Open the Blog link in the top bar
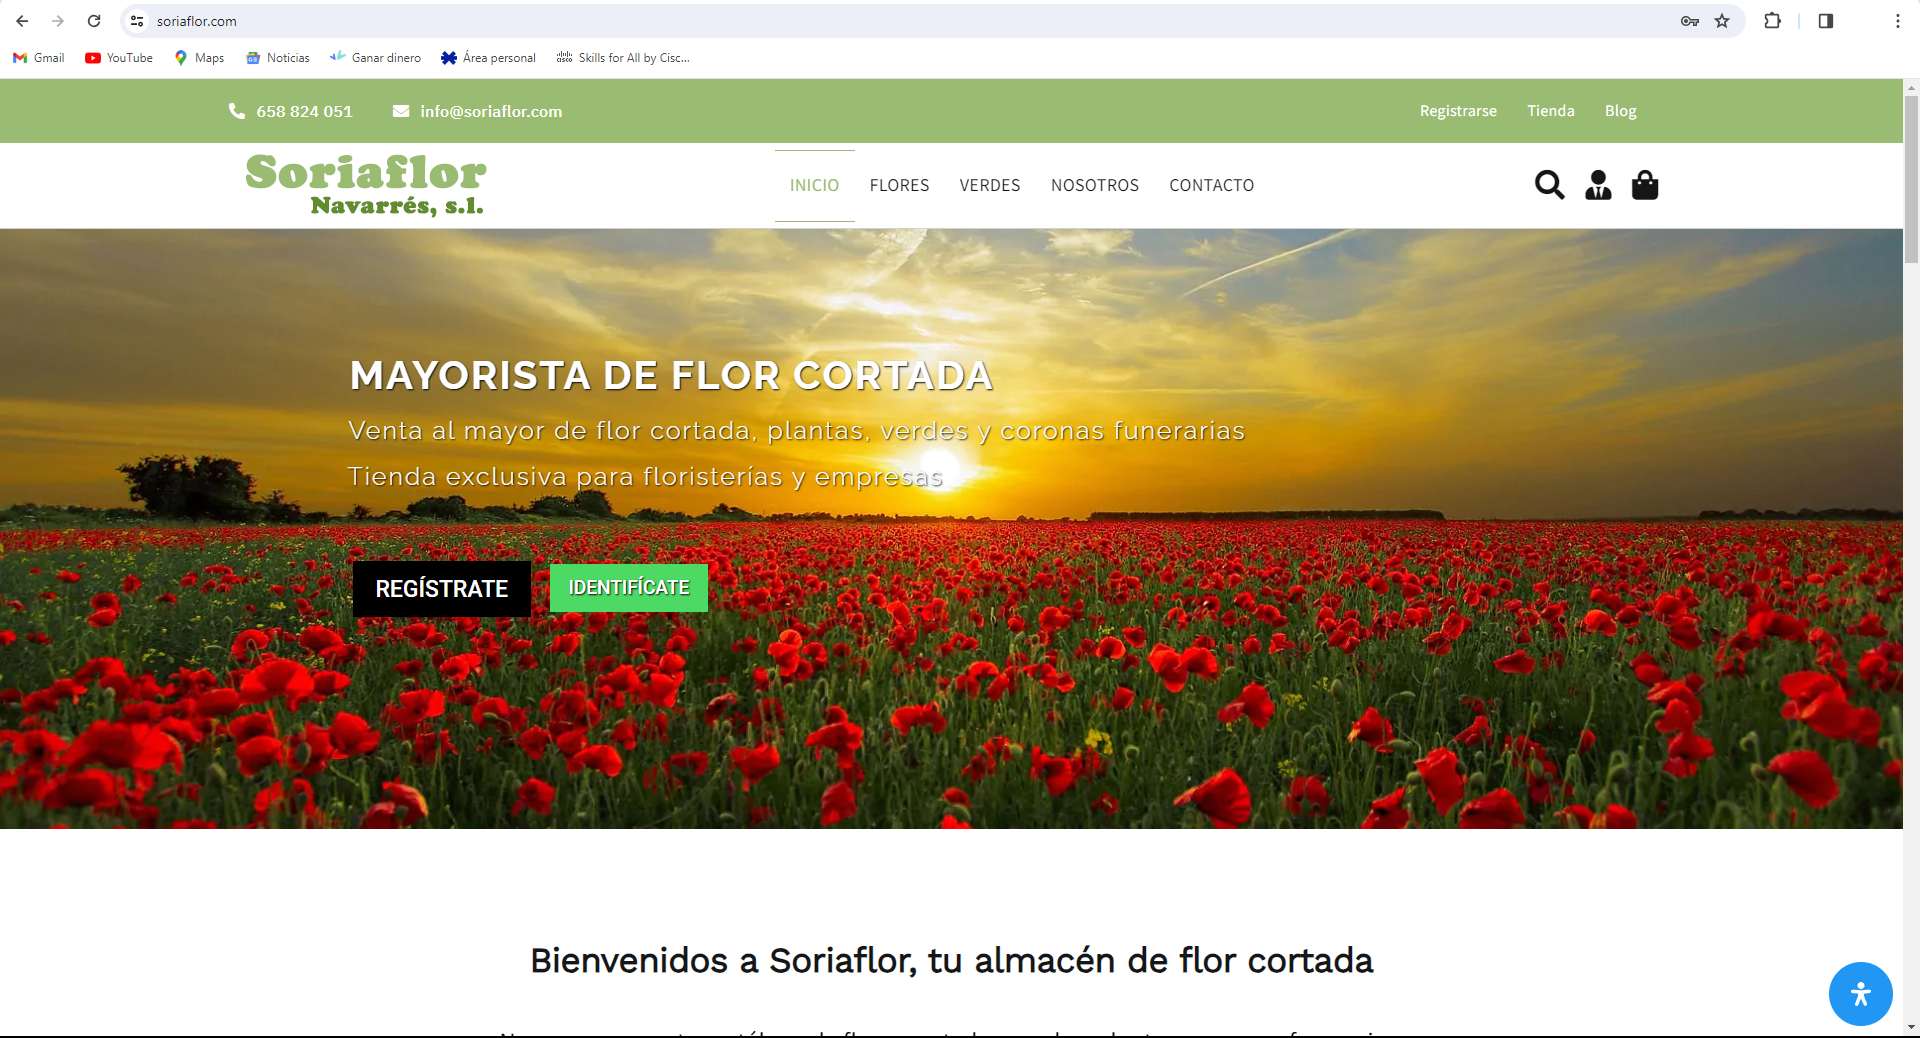 pos(1620,111)
